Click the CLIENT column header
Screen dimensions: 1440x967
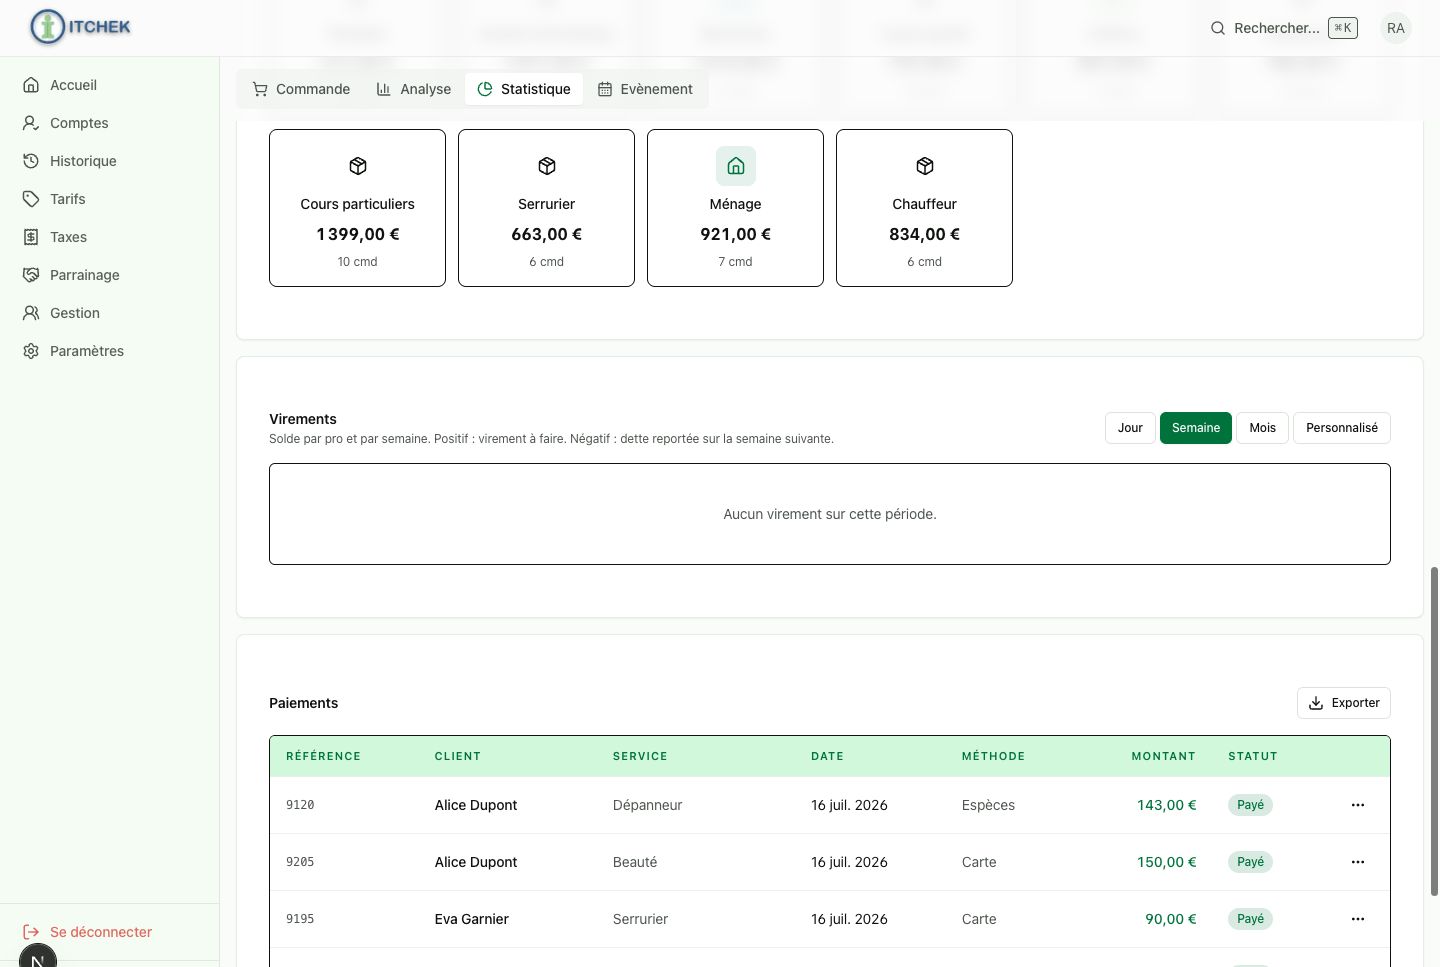(458, 756)
